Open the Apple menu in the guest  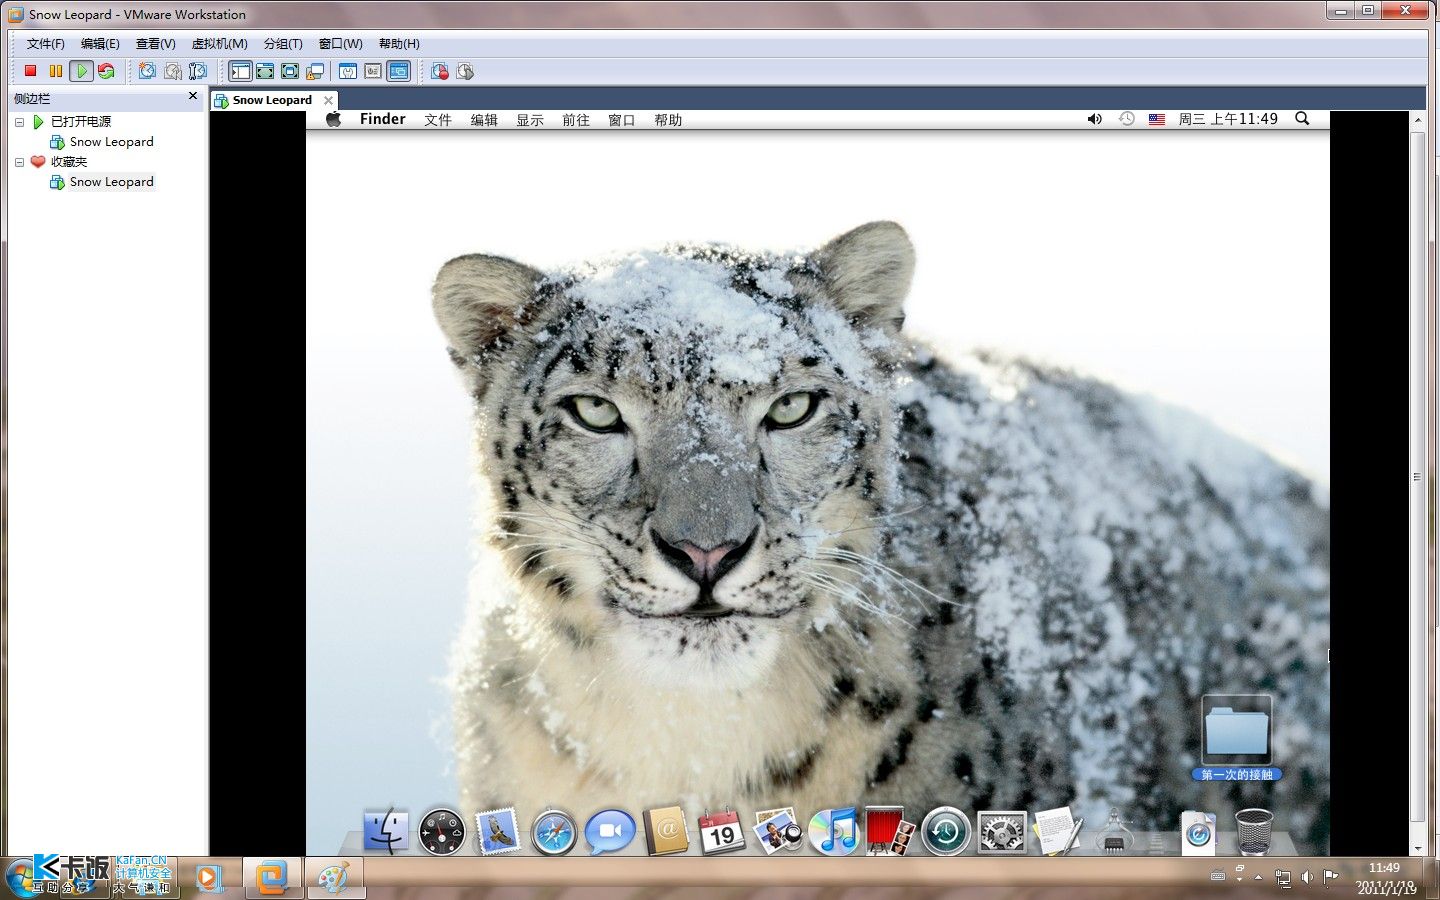coord(334,119)
